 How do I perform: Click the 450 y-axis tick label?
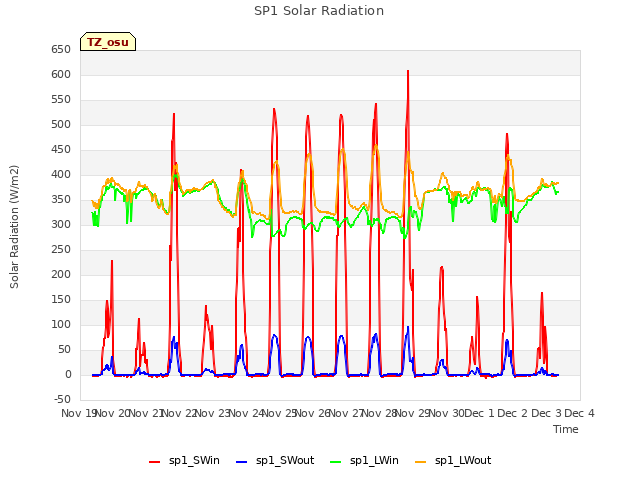pos(61,149)
